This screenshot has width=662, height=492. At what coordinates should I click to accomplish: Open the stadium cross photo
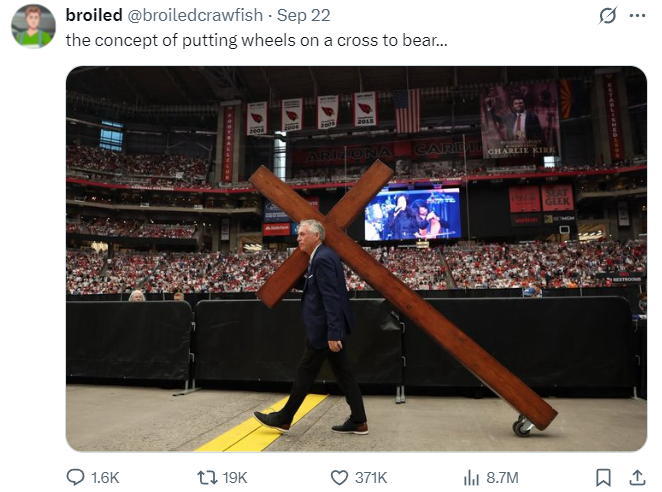(x=356, y=258)
